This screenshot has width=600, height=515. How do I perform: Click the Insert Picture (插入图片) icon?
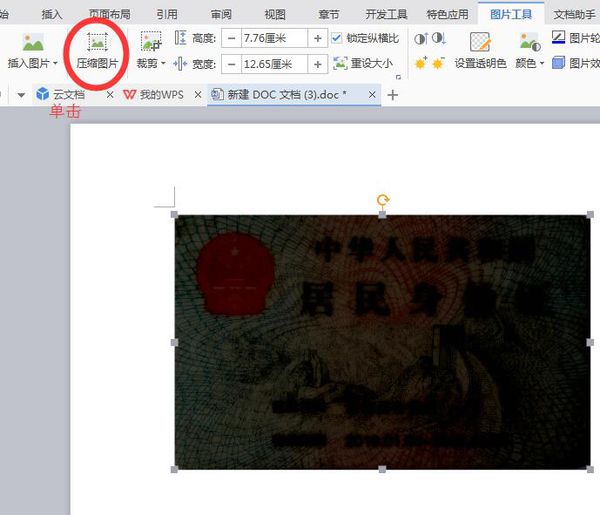[33, 42]
